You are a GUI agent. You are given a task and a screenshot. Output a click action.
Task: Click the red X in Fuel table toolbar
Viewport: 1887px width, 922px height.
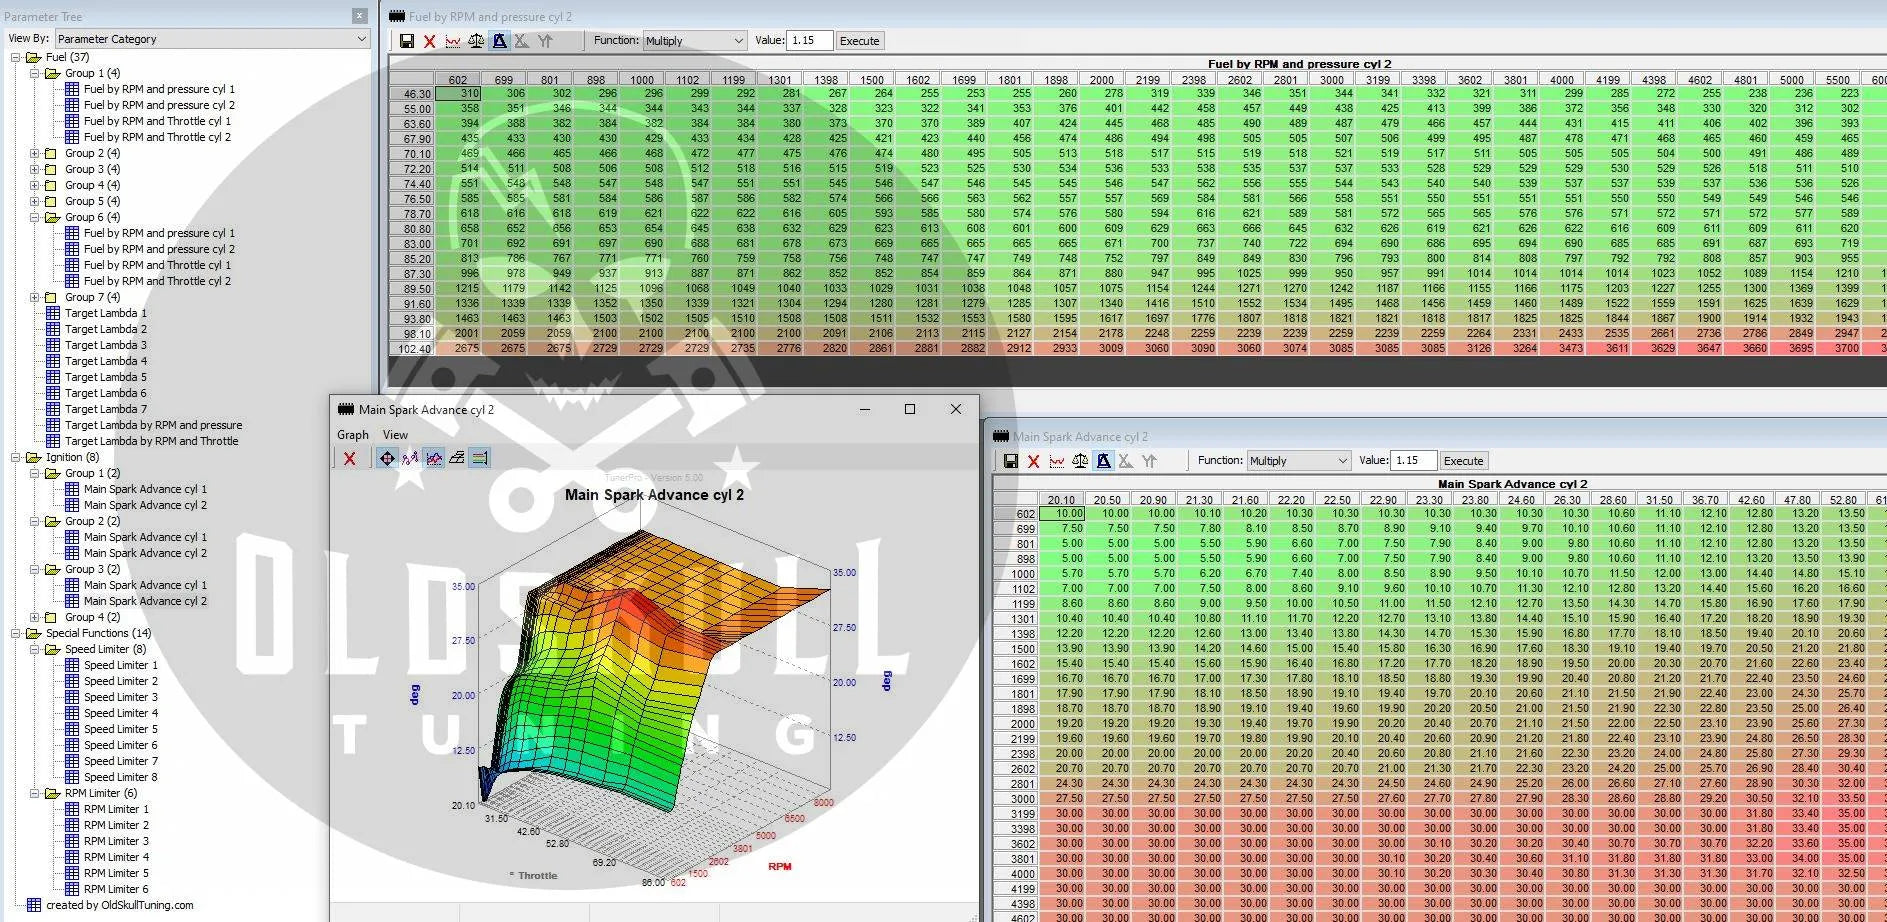click(x=430, y=41)
